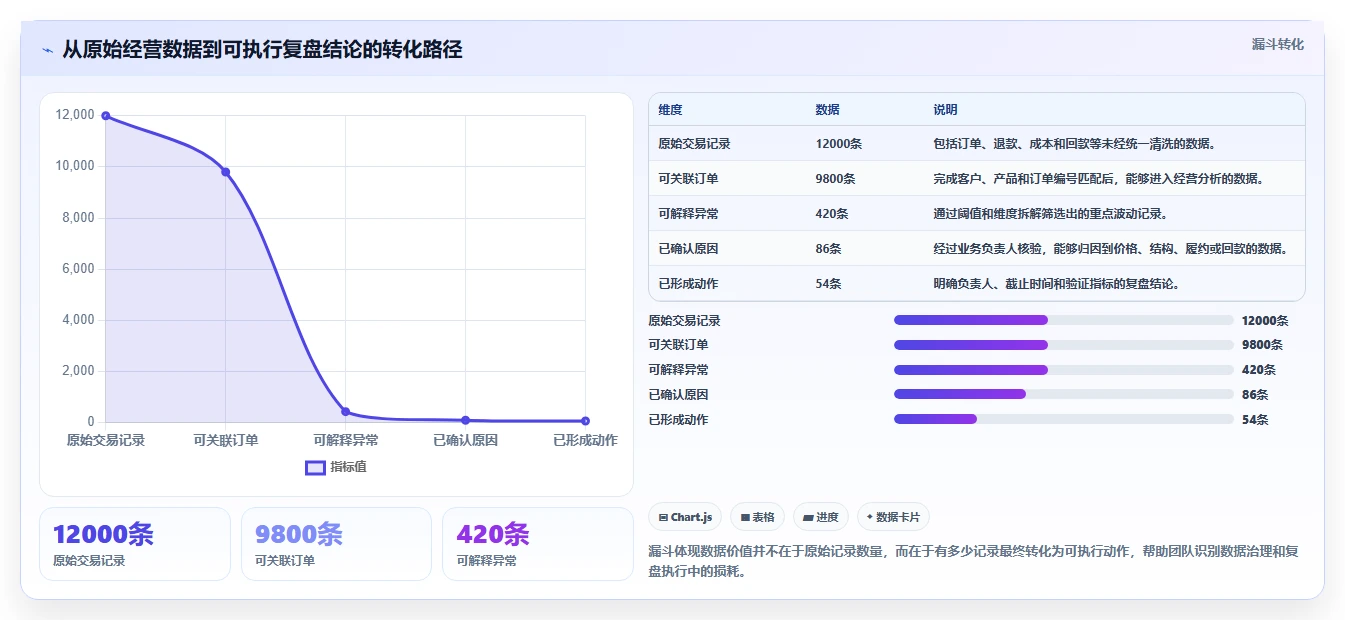Click the description starting 包括订单、退款
Image resolution: width=1345 pixels, height=620 pixels.
click(1074, 143)
